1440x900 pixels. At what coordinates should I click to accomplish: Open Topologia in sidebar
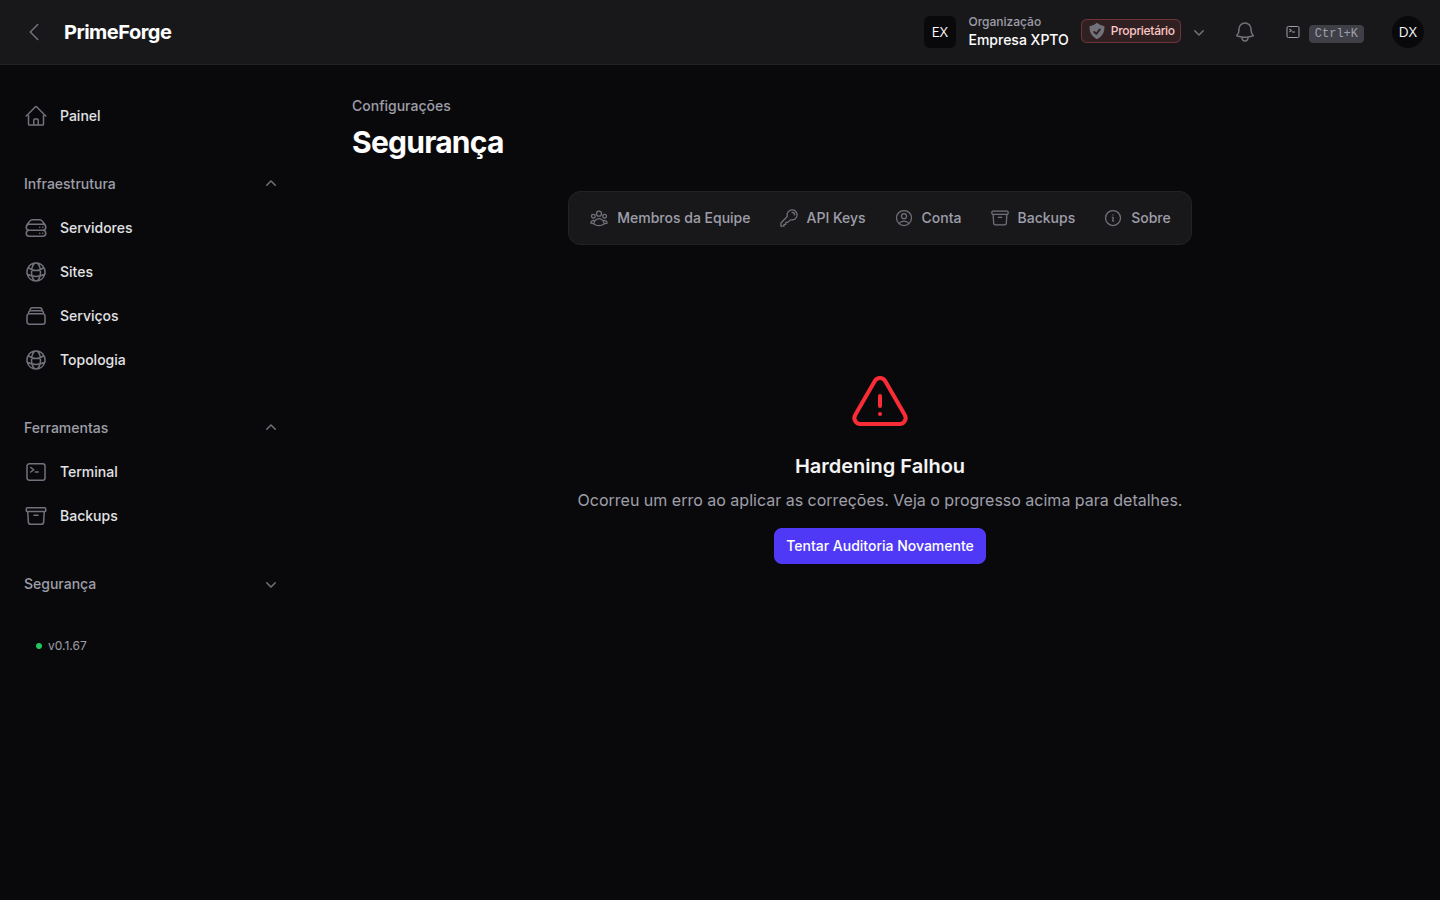point(150,360)
